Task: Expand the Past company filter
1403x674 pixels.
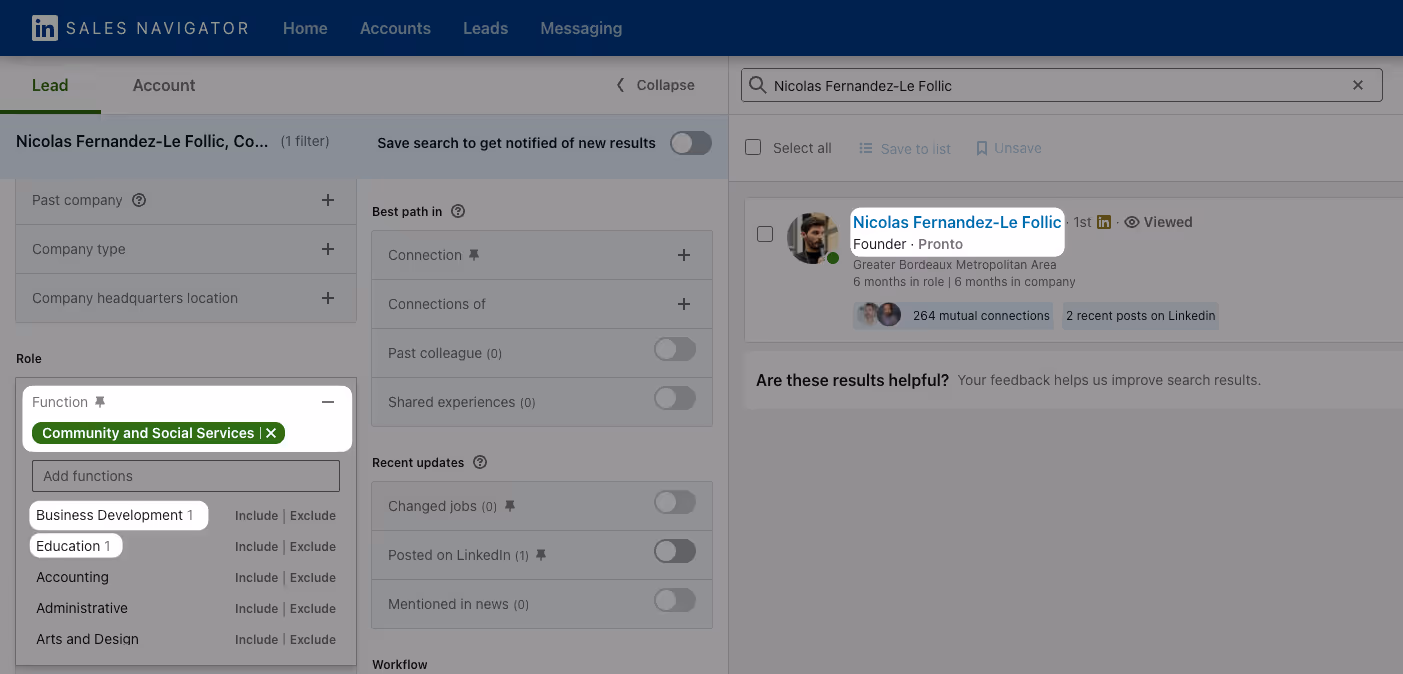Action: [327, 200]
